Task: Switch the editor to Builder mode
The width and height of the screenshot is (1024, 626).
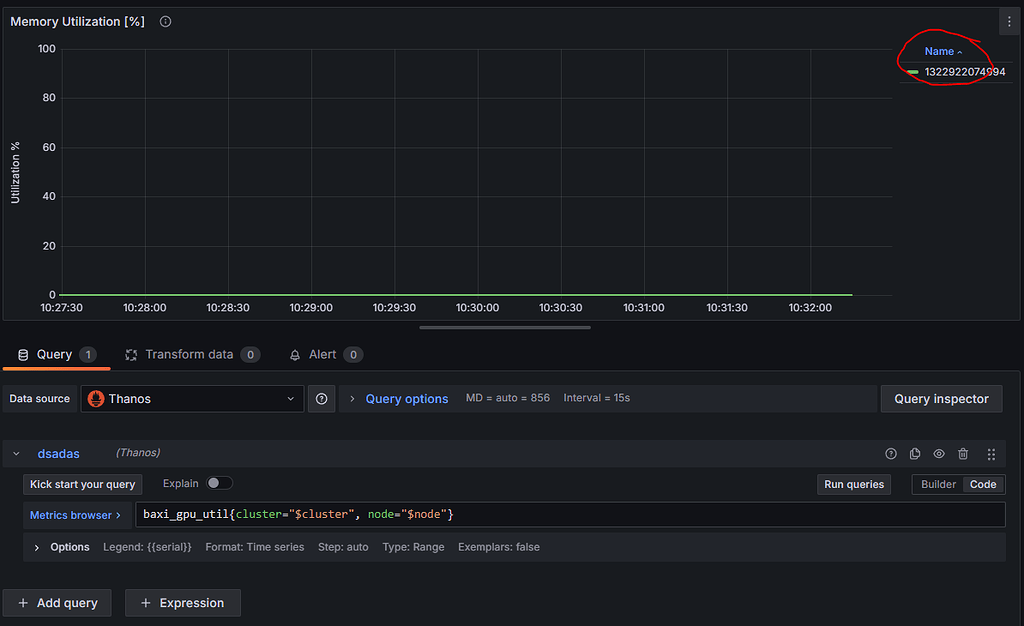Action: (x=937, y=483)
